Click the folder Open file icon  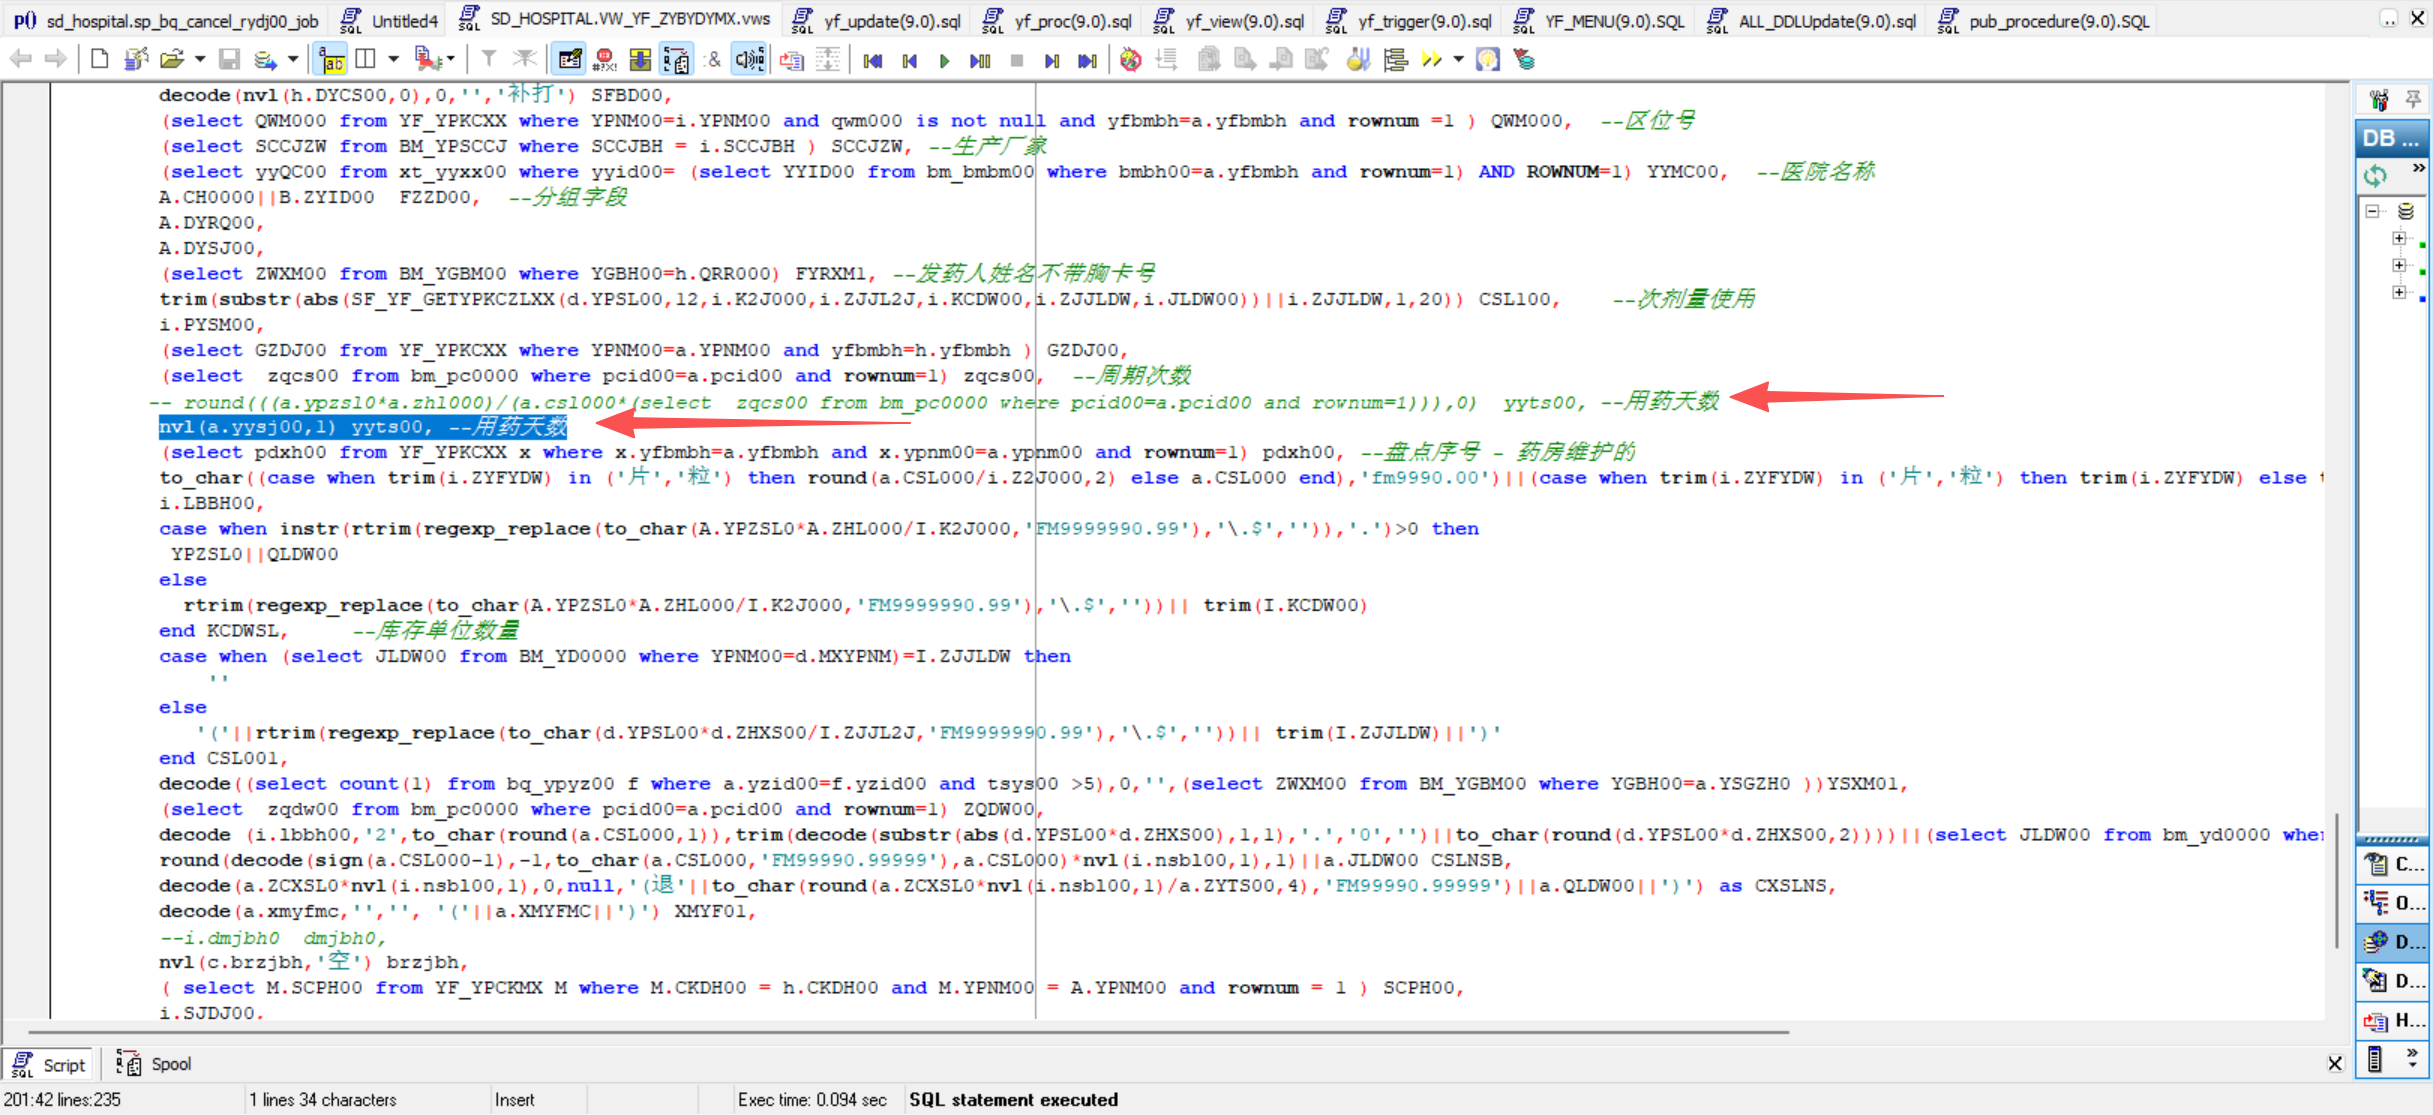pos(172,59)
